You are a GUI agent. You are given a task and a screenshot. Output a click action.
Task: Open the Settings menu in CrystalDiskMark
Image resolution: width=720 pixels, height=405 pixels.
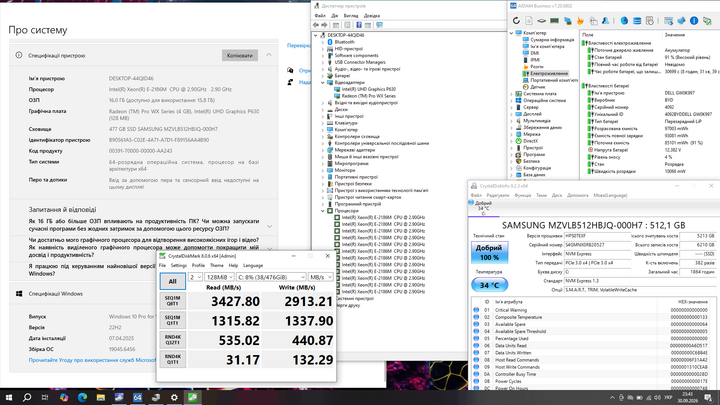click(x=179, y=265)
